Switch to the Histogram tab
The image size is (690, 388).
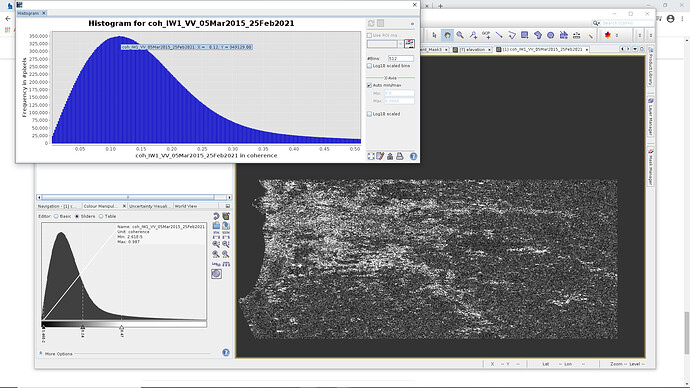28,13
